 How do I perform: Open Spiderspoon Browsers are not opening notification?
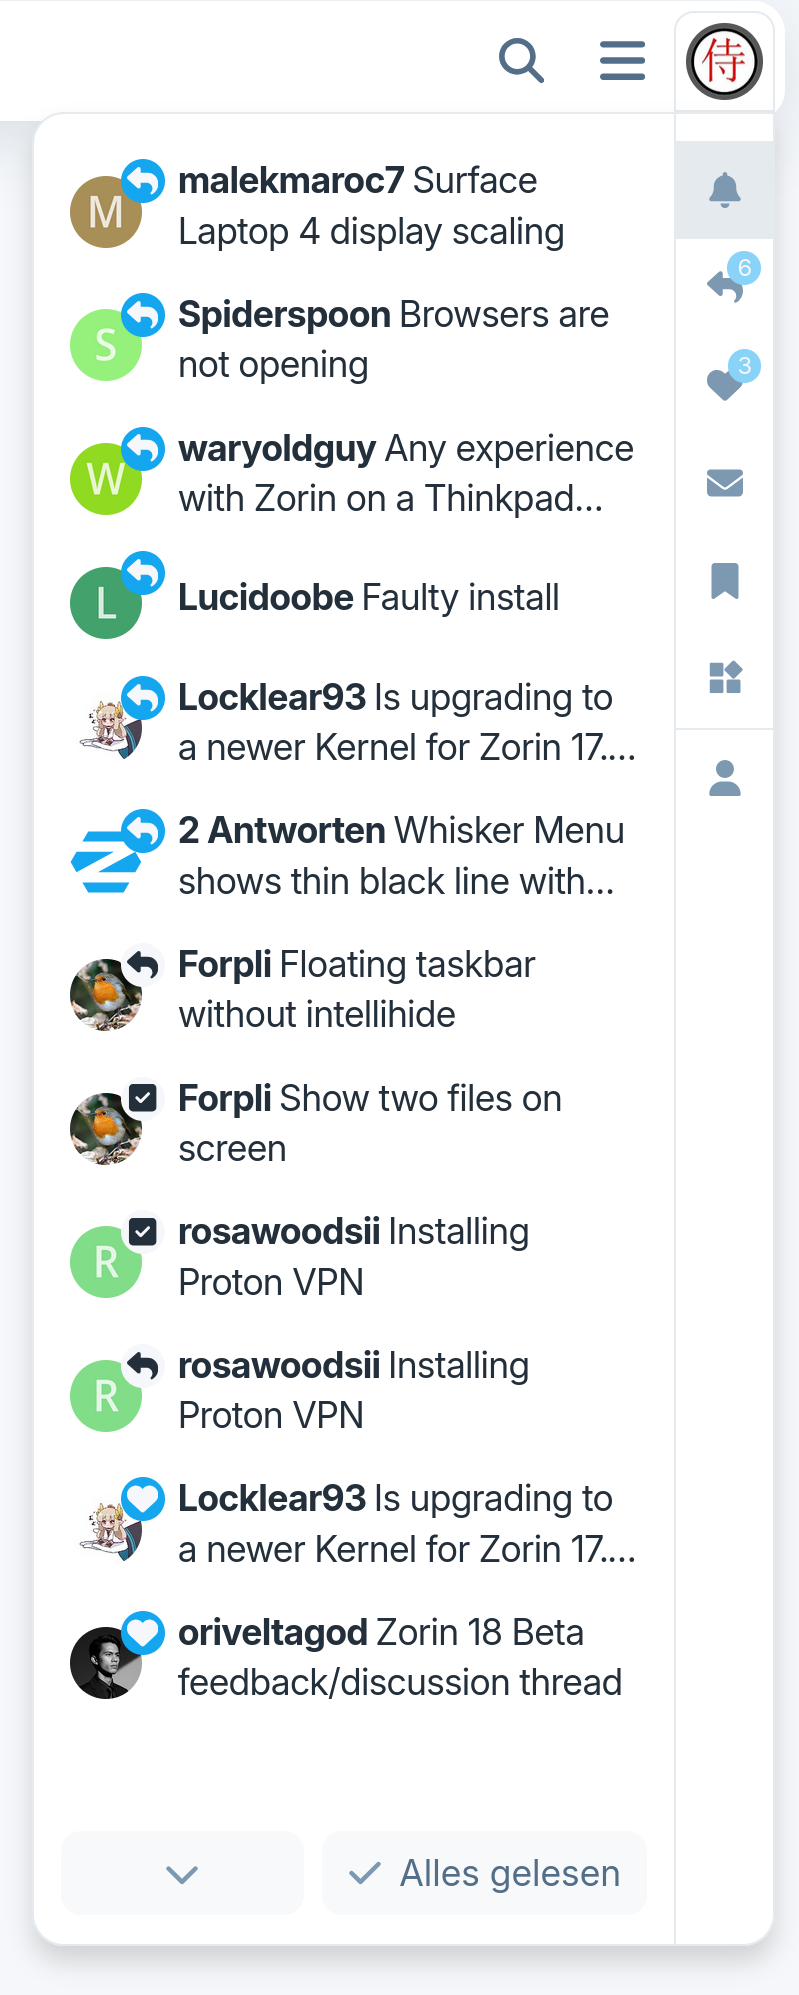click(x=392, y=340)
